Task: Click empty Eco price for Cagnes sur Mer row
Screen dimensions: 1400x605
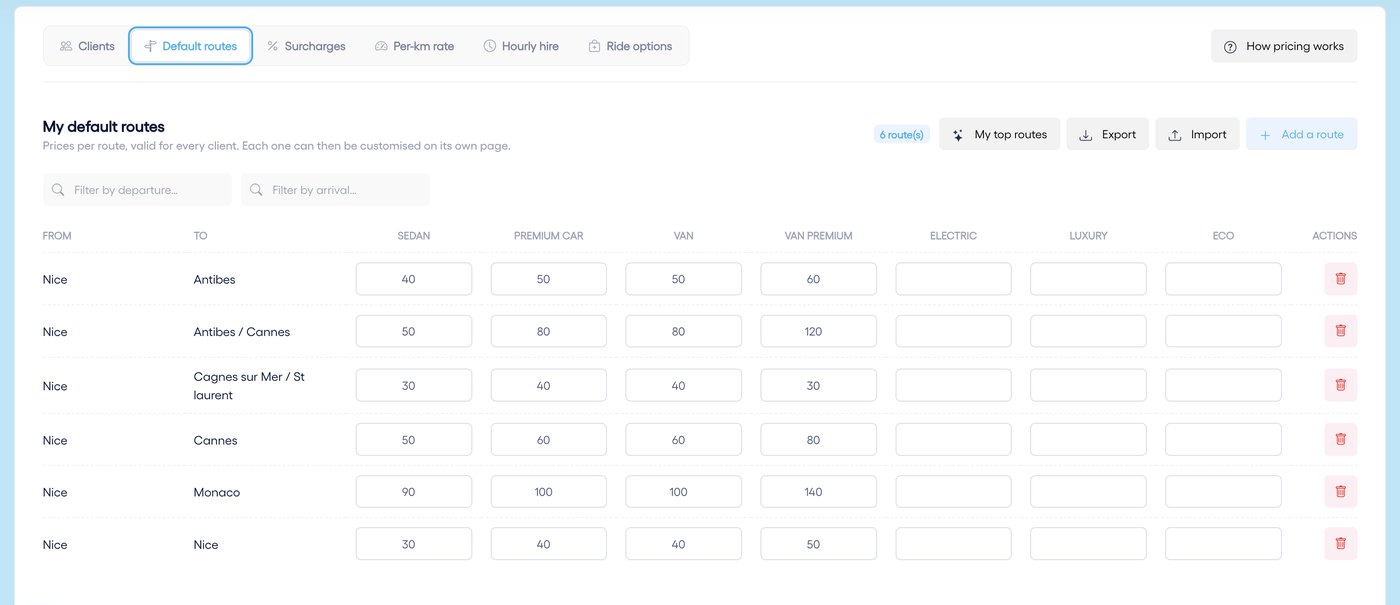Action: pos(1223,385)
